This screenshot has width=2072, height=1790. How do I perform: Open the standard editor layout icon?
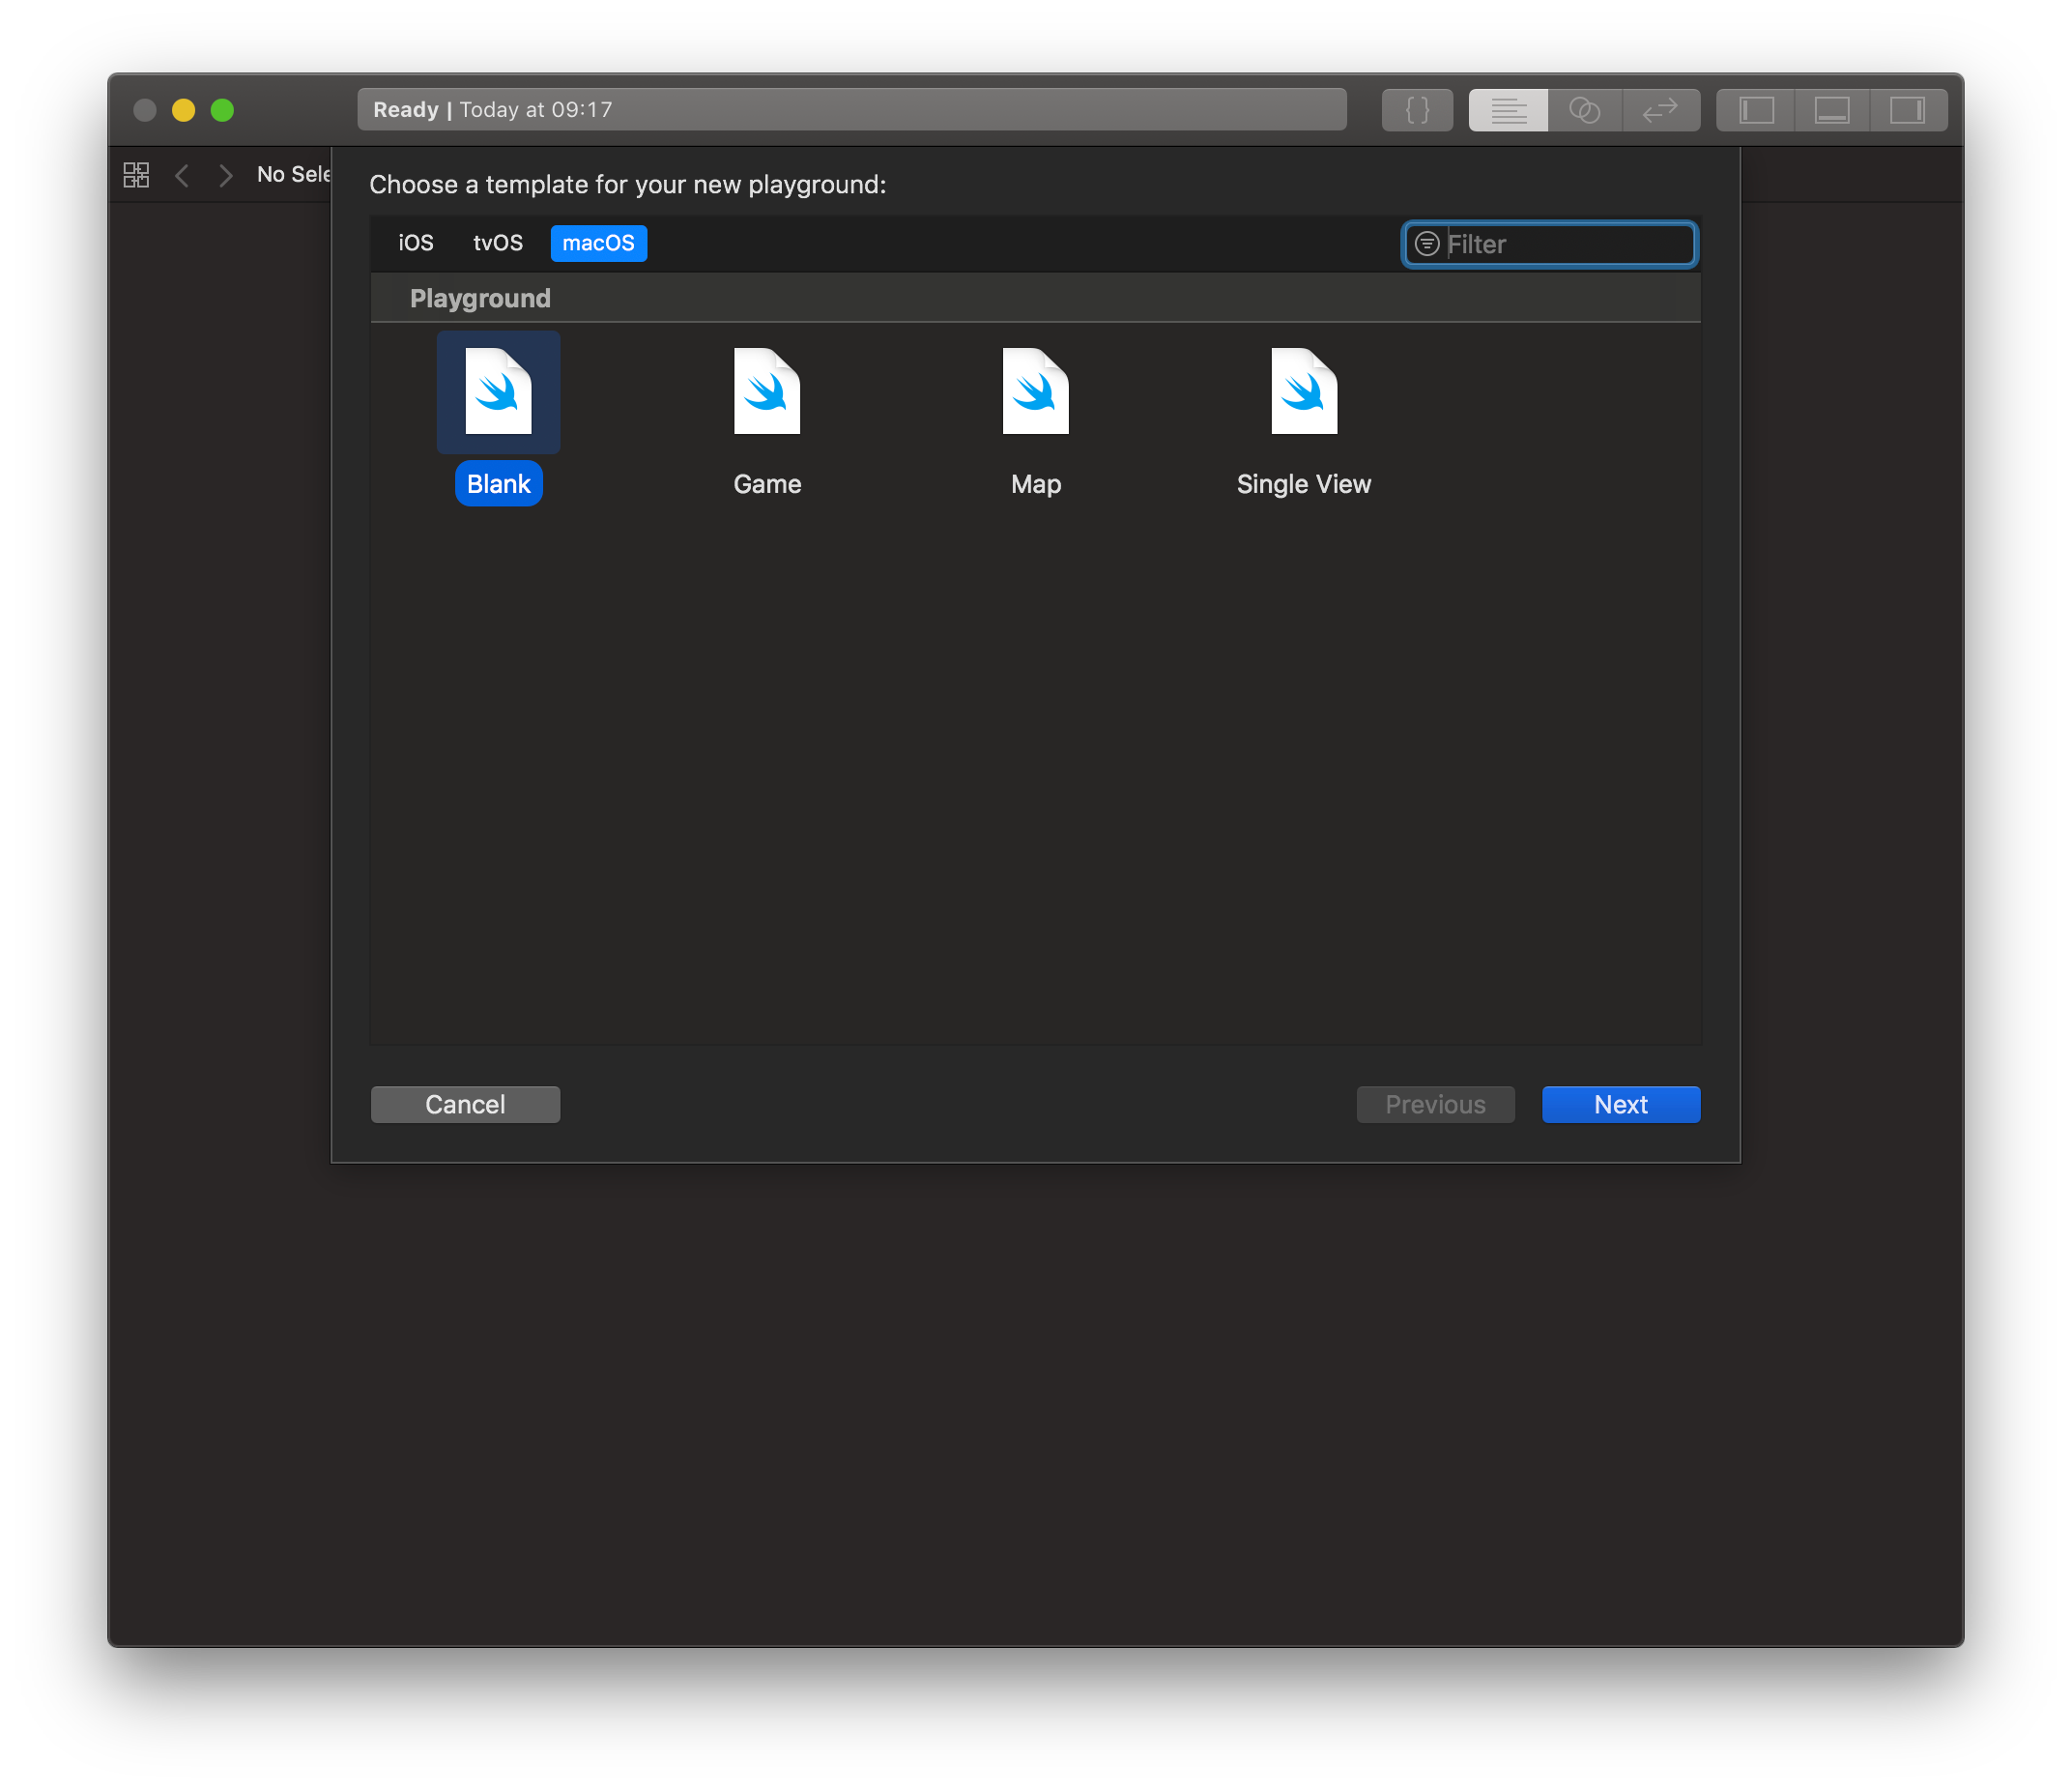1506,110
